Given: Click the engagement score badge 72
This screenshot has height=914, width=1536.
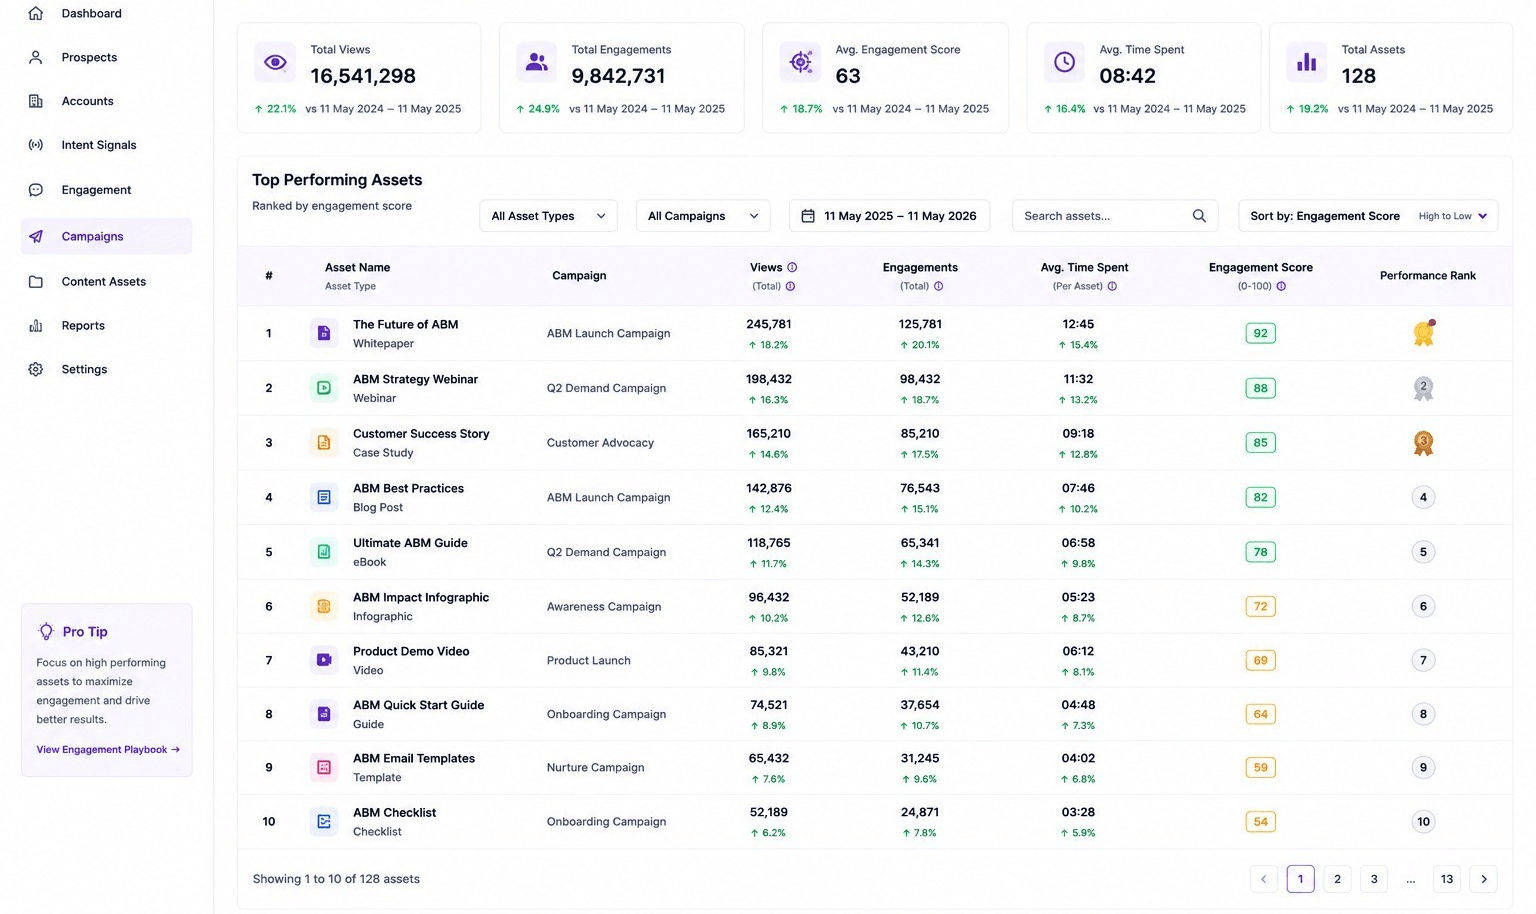Looking at the screenshot, I should (1260, 606).
